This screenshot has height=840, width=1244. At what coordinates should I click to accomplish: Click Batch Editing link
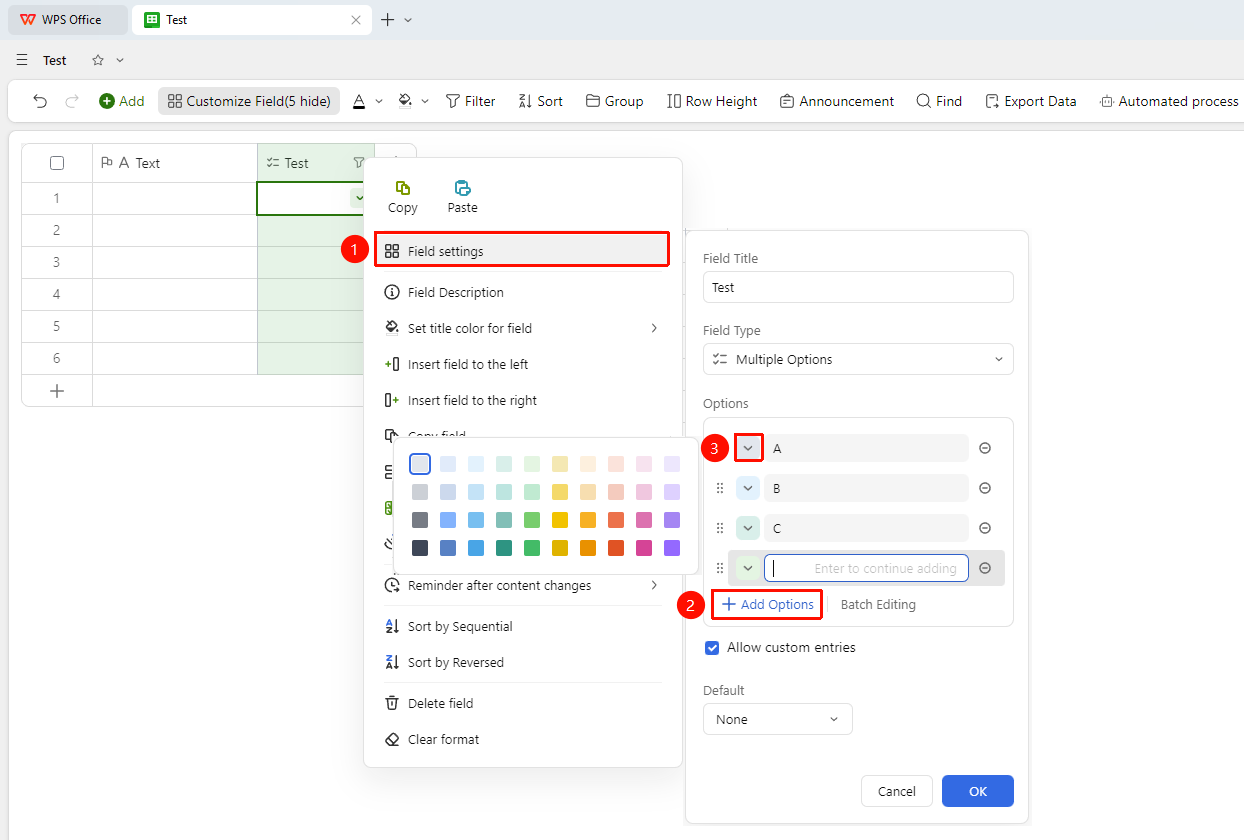click(x=878, y=604)
